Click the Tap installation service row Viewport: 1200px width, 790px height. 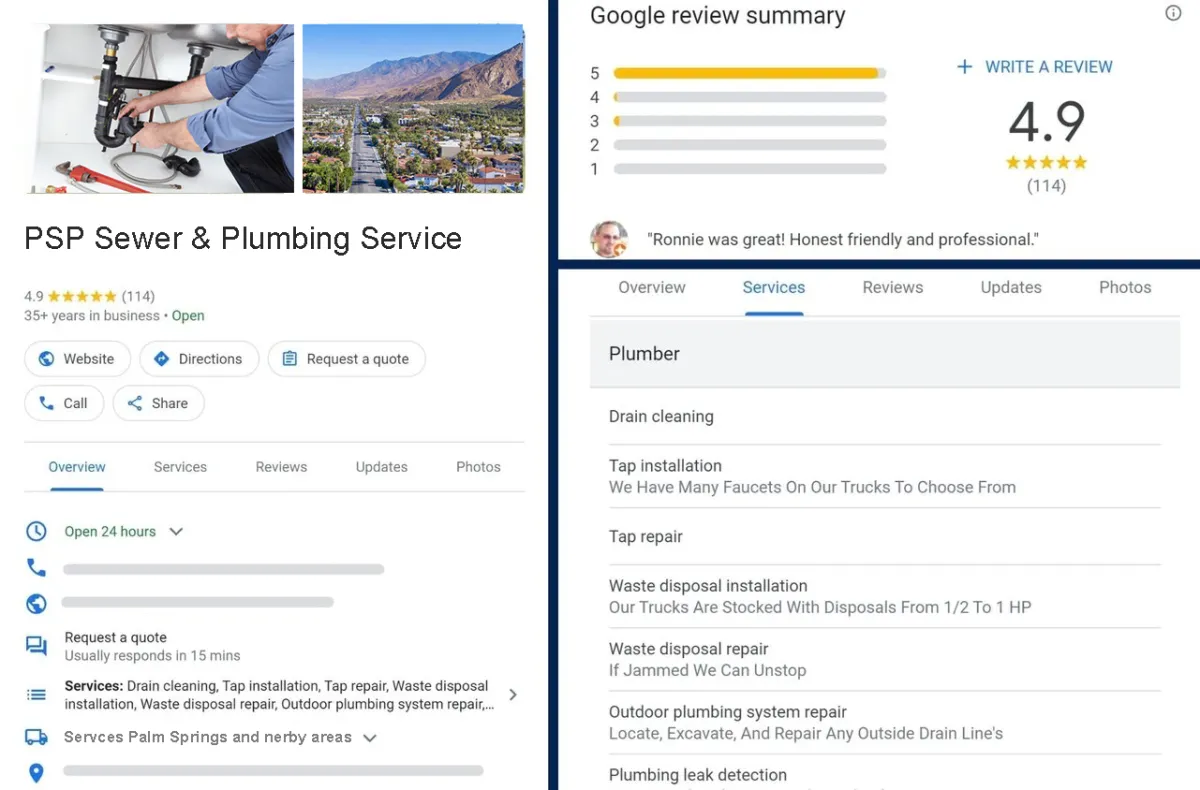coord(885,477)
